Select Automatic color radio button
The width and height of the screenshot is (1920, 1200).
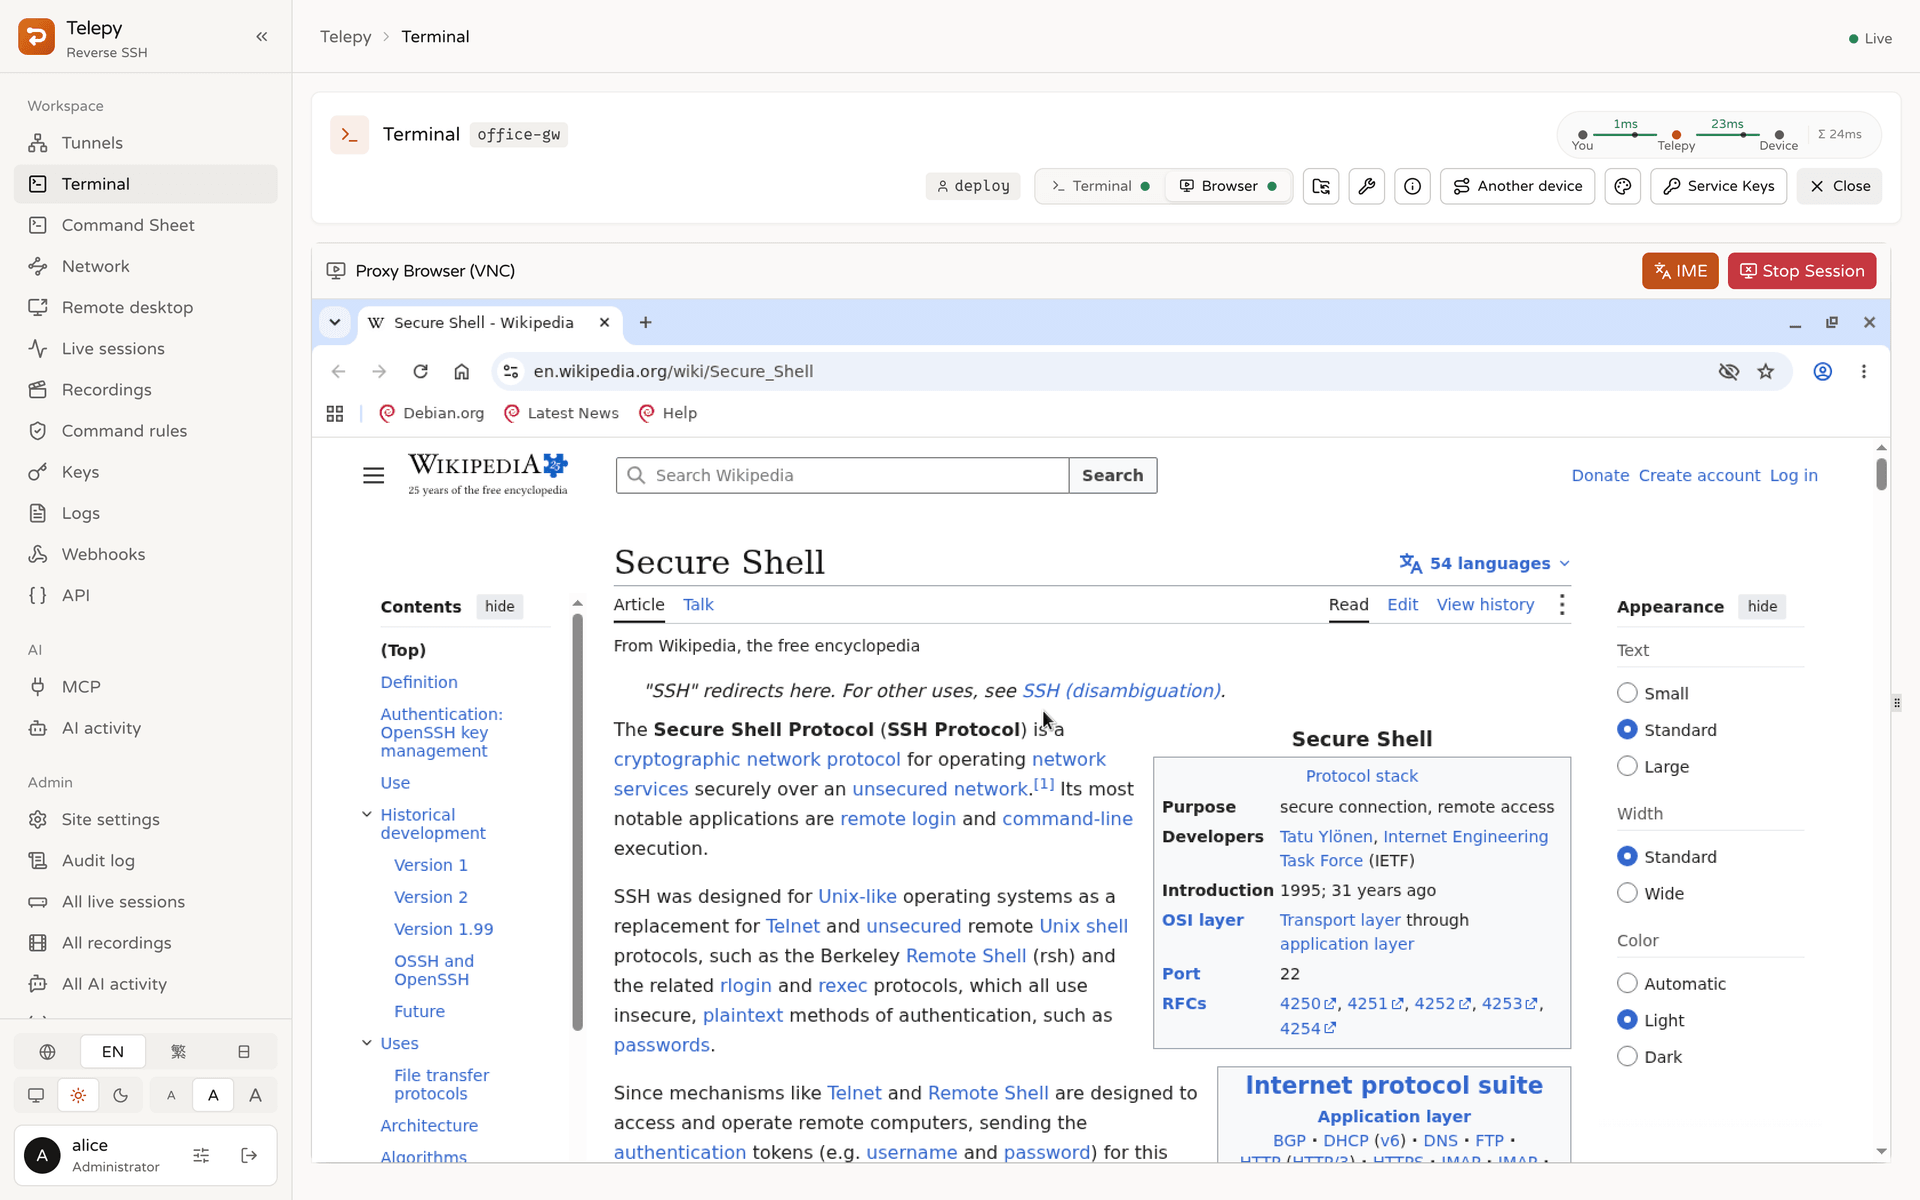(x=1627, y=983)
